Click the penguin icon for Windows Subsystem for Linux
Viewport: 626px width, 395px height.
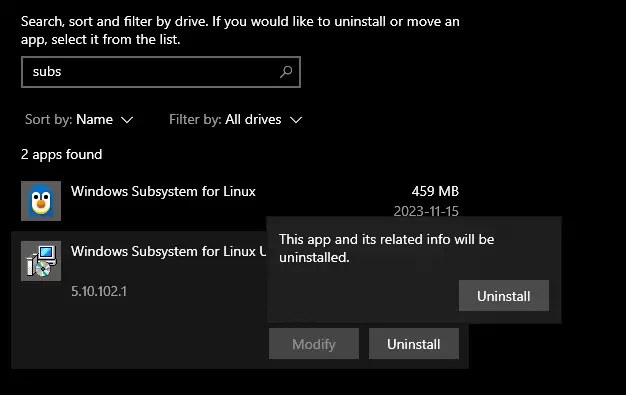(41, 201)
